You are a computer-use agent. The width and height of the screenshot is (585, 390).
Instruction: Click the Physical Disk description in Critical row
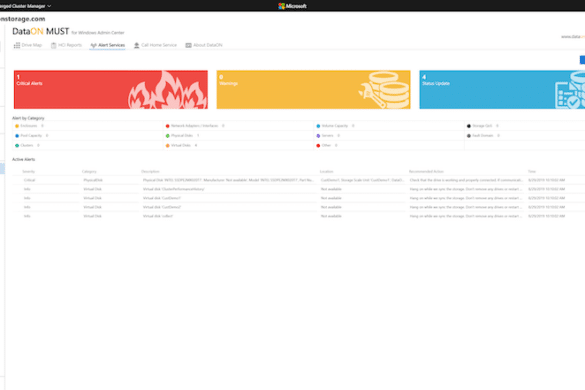(x=228, y=180)
